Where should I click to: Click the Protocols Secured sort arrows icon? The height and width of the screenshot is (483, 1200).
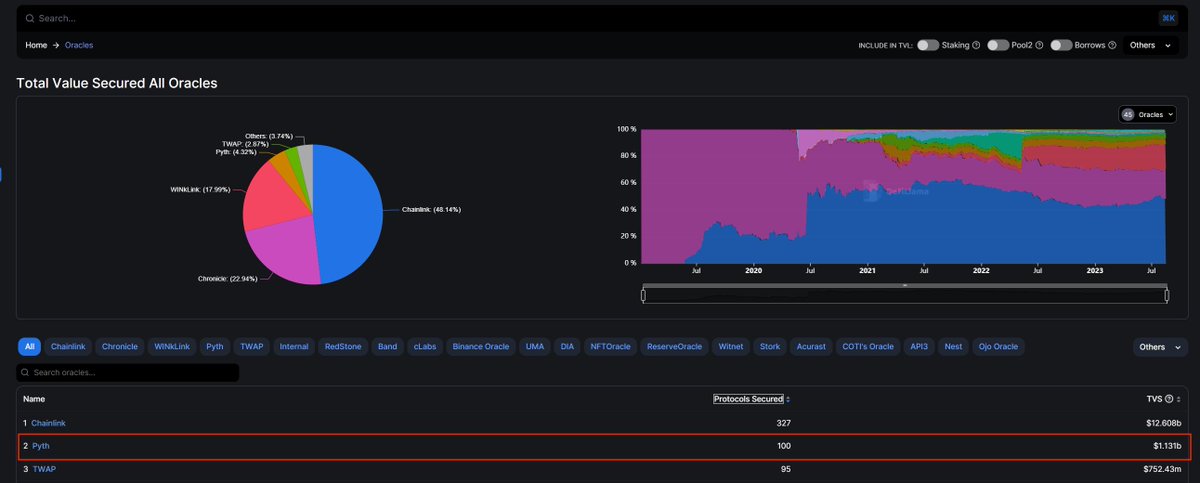[788, 399]
